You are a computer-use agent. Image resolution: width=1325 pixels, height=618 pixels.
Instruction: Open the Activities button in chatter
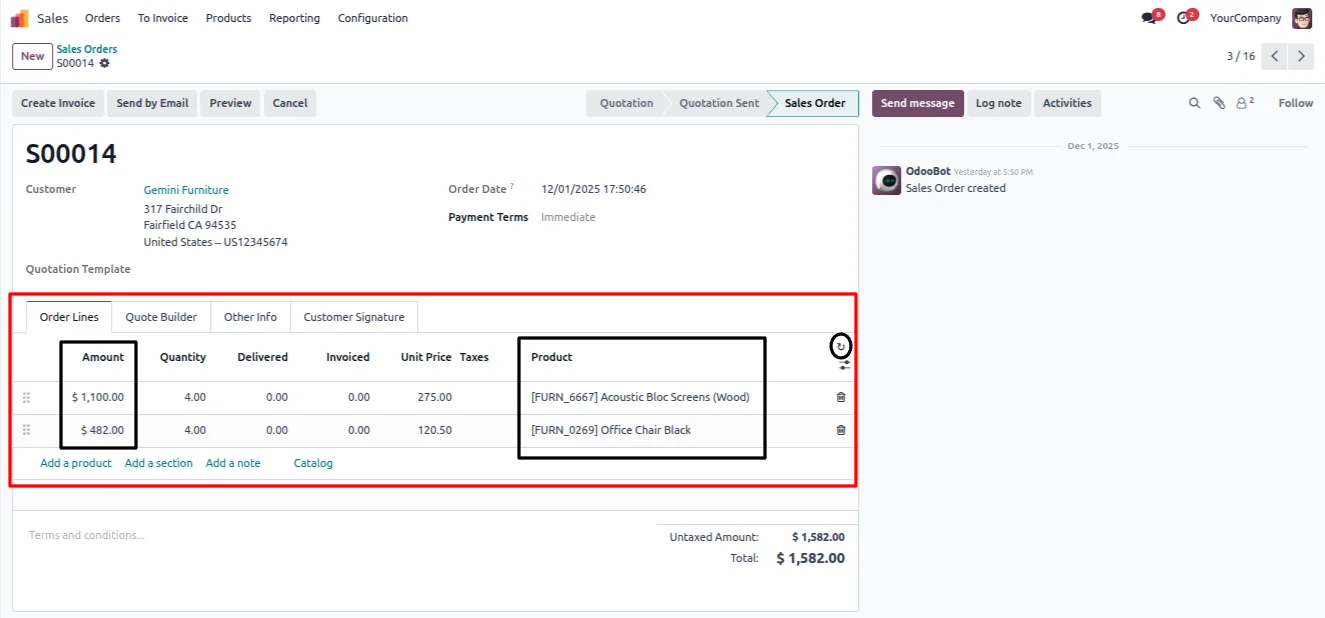[1067, 103]
